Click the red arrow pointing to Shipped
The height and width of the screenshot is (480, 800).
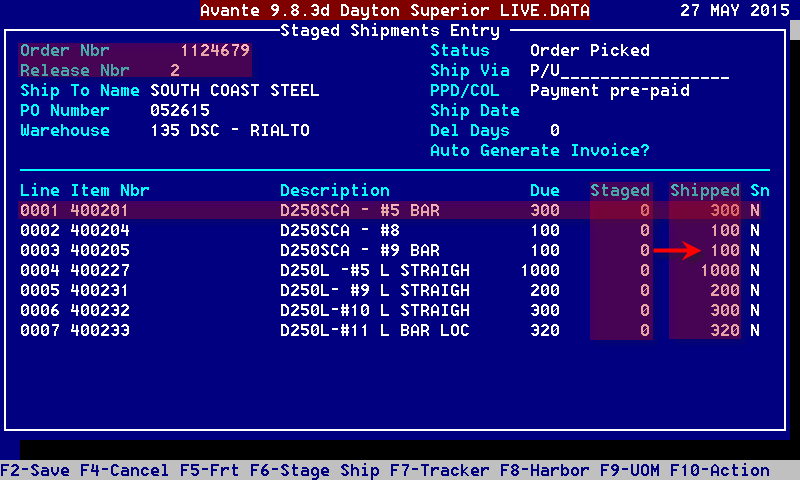676,250
